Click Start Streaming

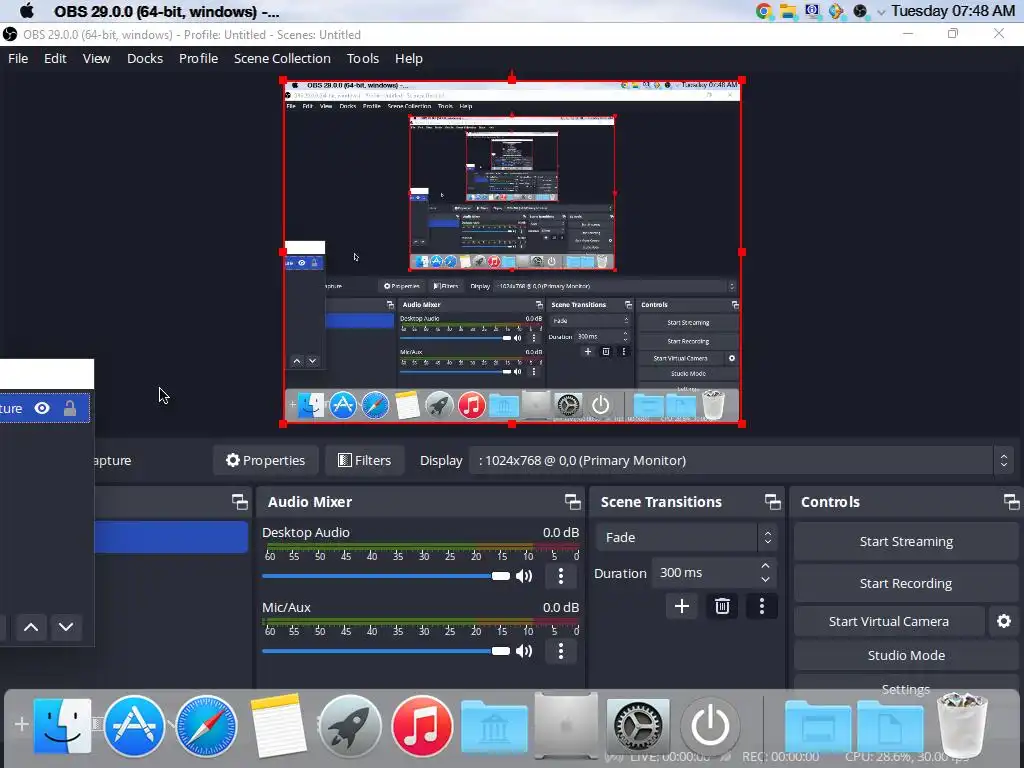[x=906, y=541]
